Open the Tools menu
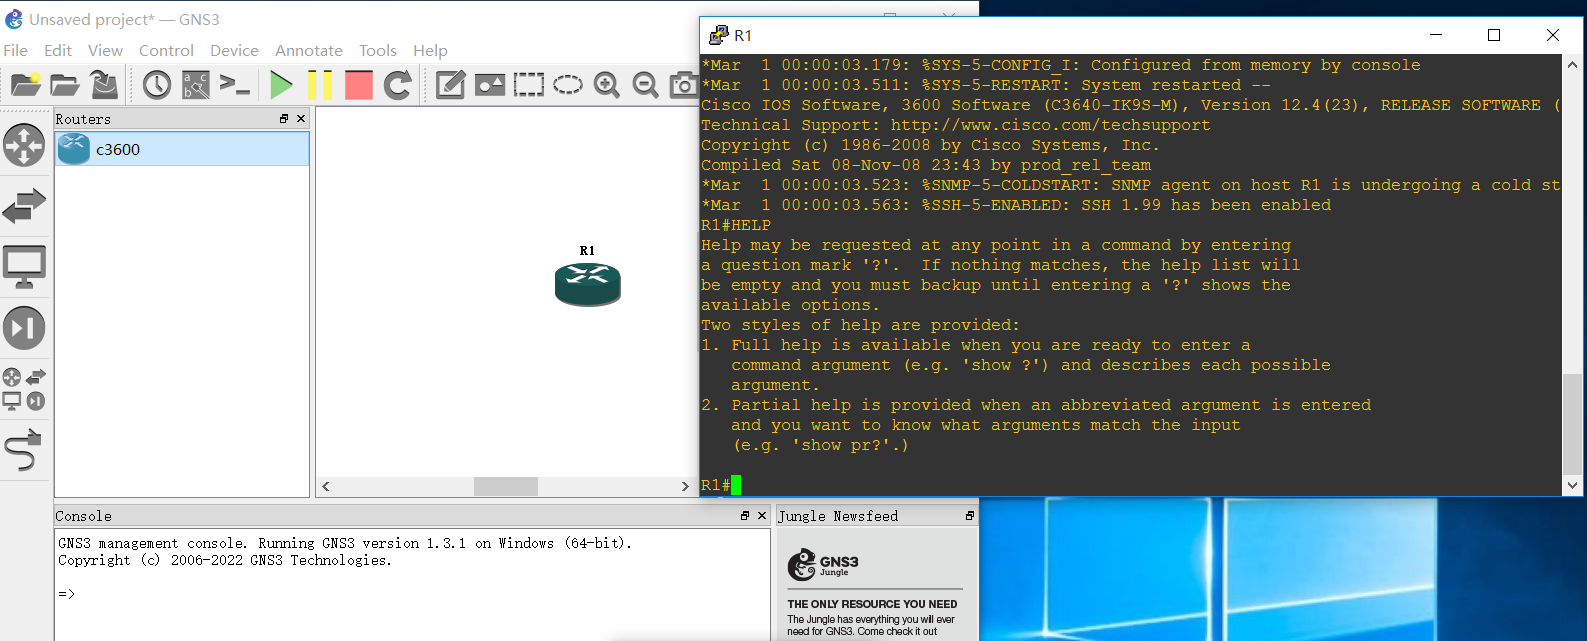The height and width of the screenshot is (641, 1587). tap(378, 50)
